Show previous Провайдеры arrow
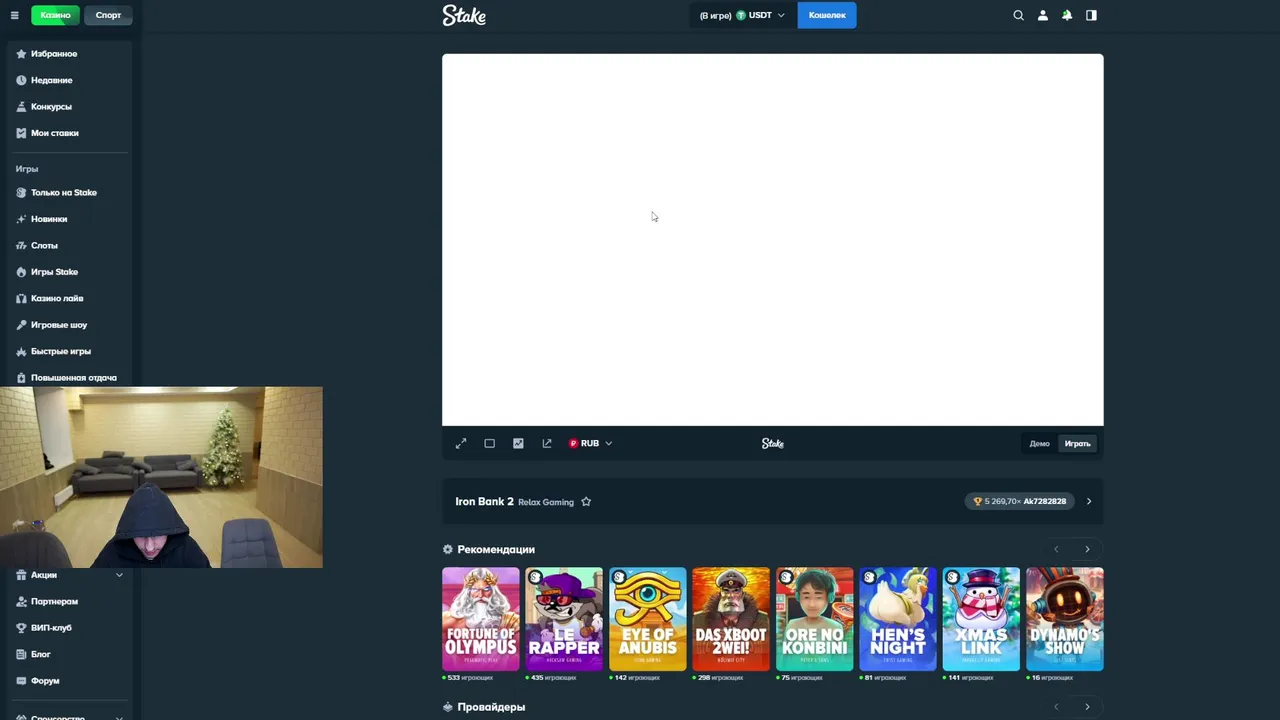This screenshot has width=1280, height=720. [1056, 707]
